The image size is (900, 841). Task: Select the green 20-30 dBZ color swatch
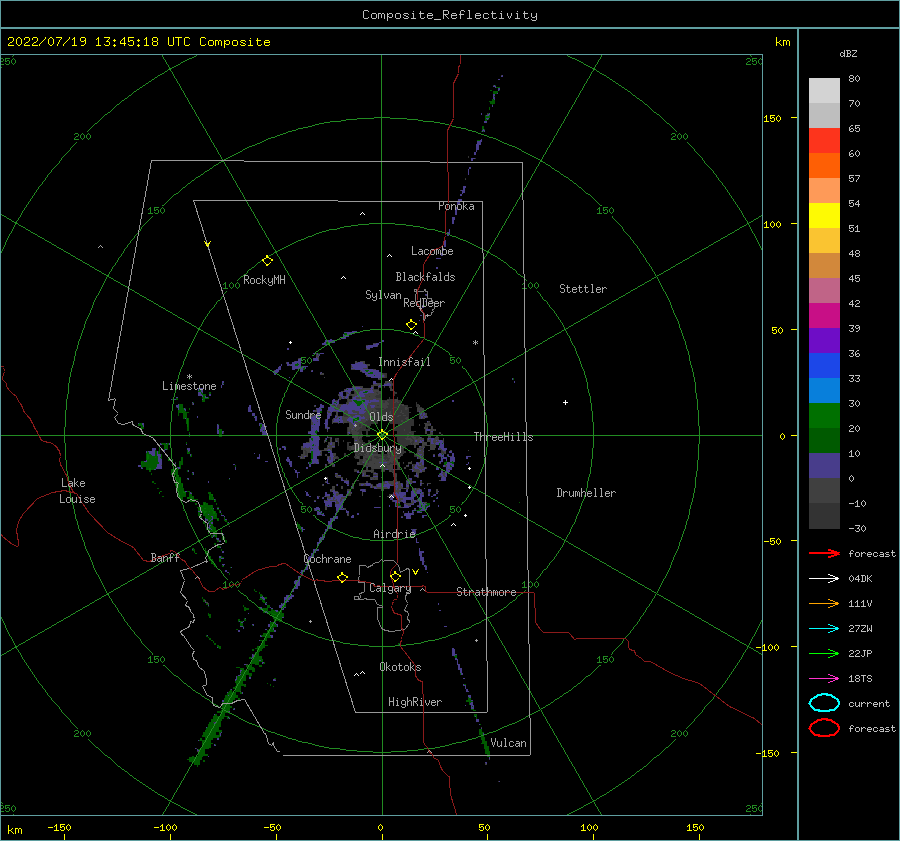click(824, 416)
